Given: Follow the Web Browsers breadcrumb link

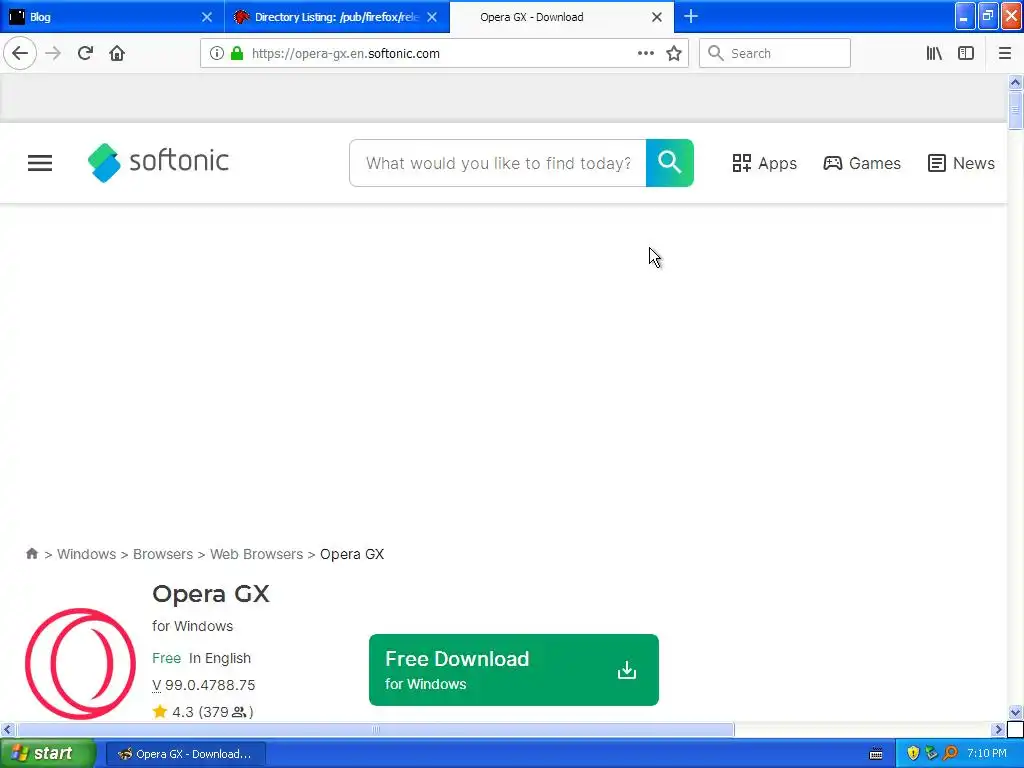Looking at the screenshot, I should coord(256,554).
